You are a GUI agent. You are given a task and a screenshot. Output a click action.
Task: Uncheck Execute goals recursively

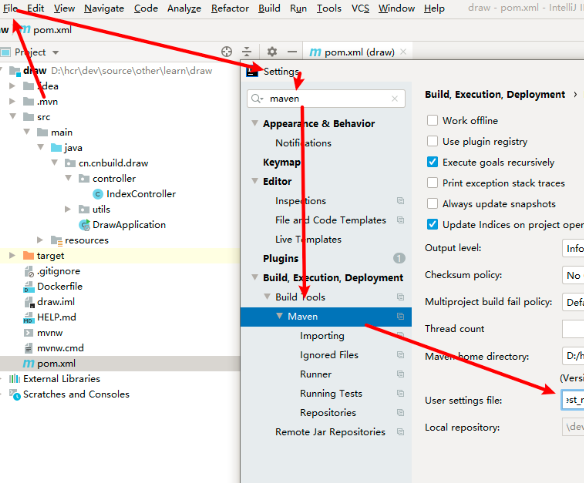click(x=432, y=162)
